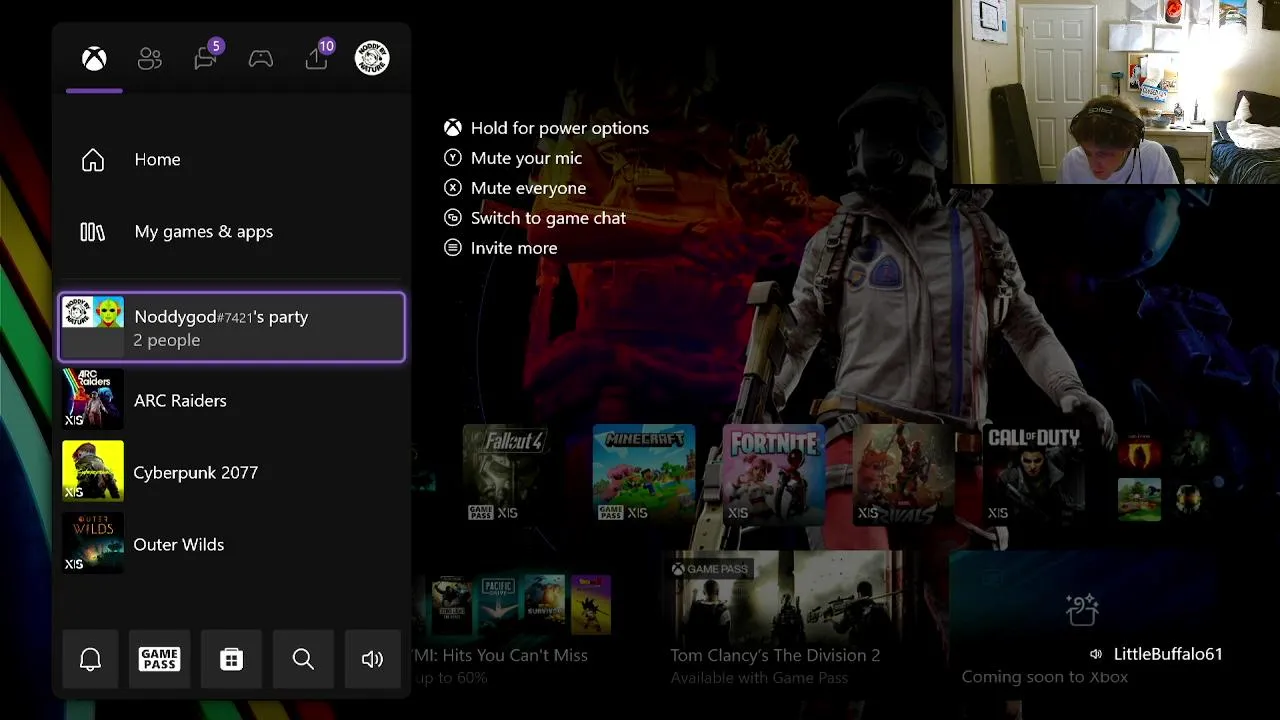Click the View button glyph icon
The height and width of the screenshot is (720, 1280).
(x=453, y=218)
